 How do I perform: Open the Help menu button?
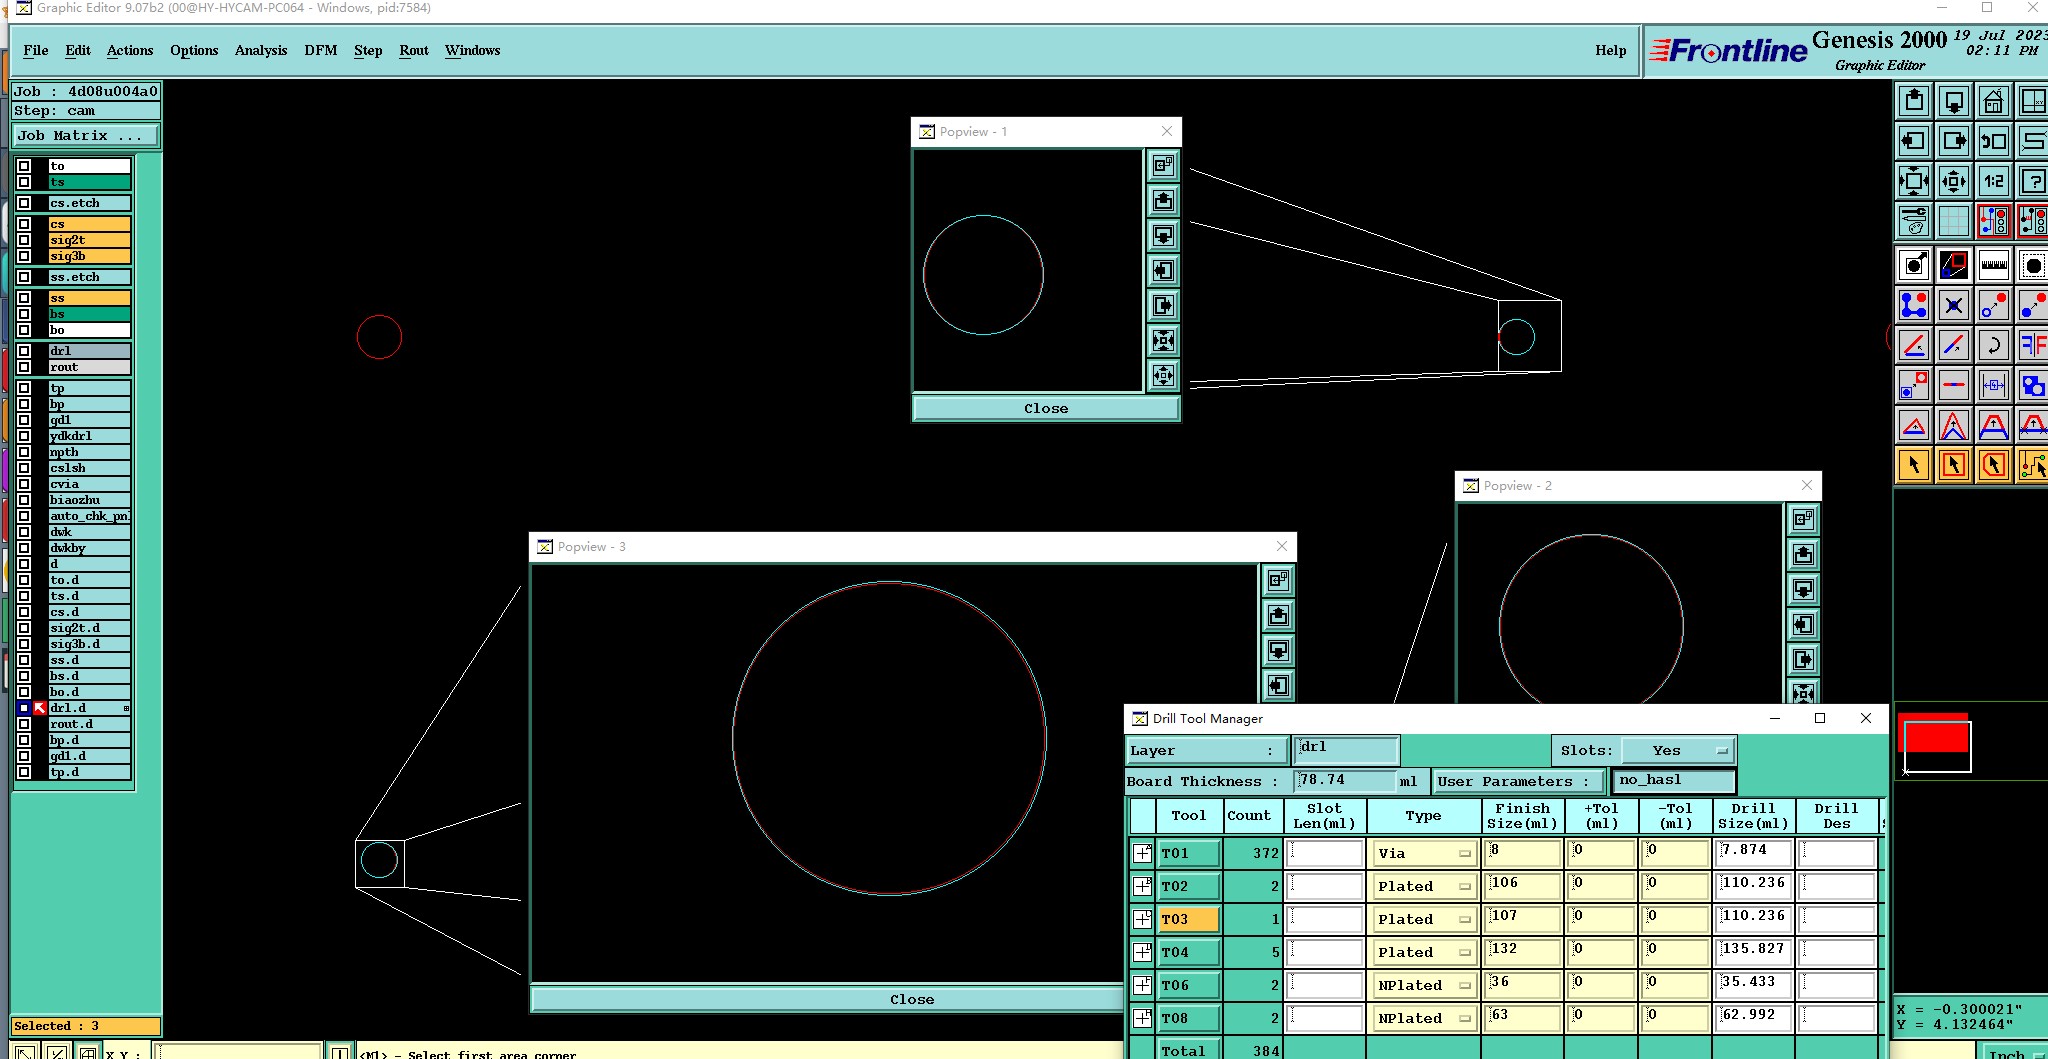coord(1610,50)
